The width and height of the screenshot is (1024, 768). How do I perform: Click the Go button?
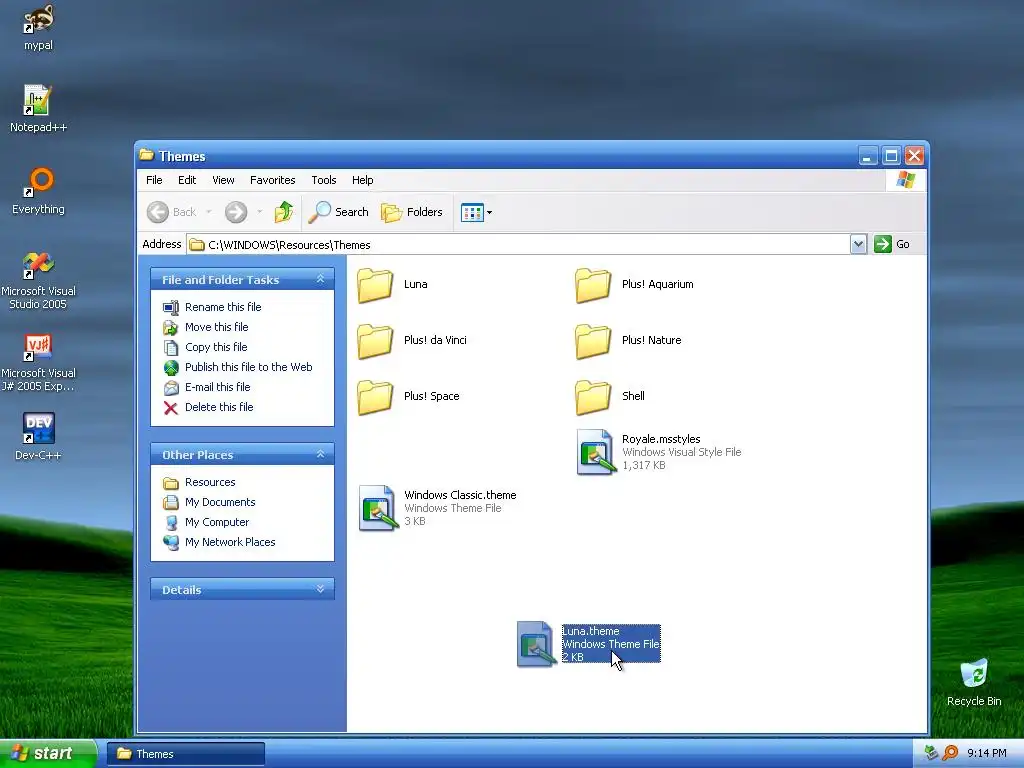[x=892, y=244]
